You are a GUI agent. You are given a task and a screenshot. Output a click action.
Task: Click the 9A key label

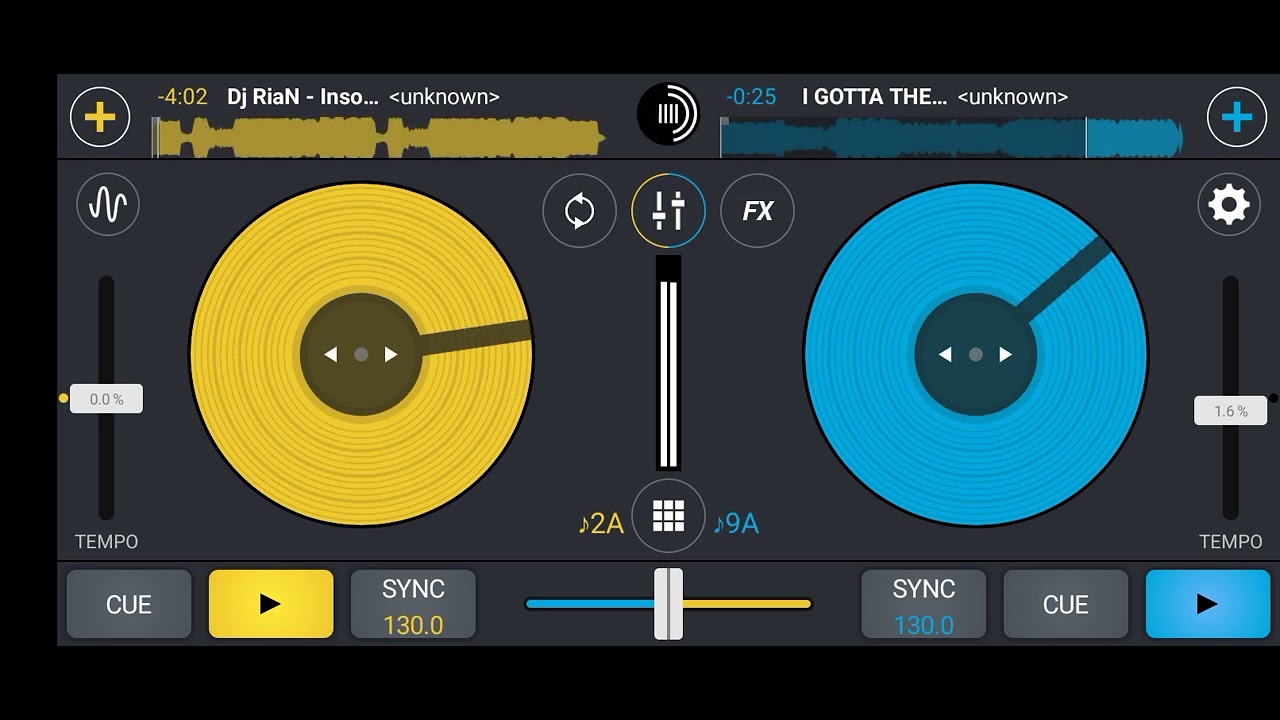[x=736, y=523]
